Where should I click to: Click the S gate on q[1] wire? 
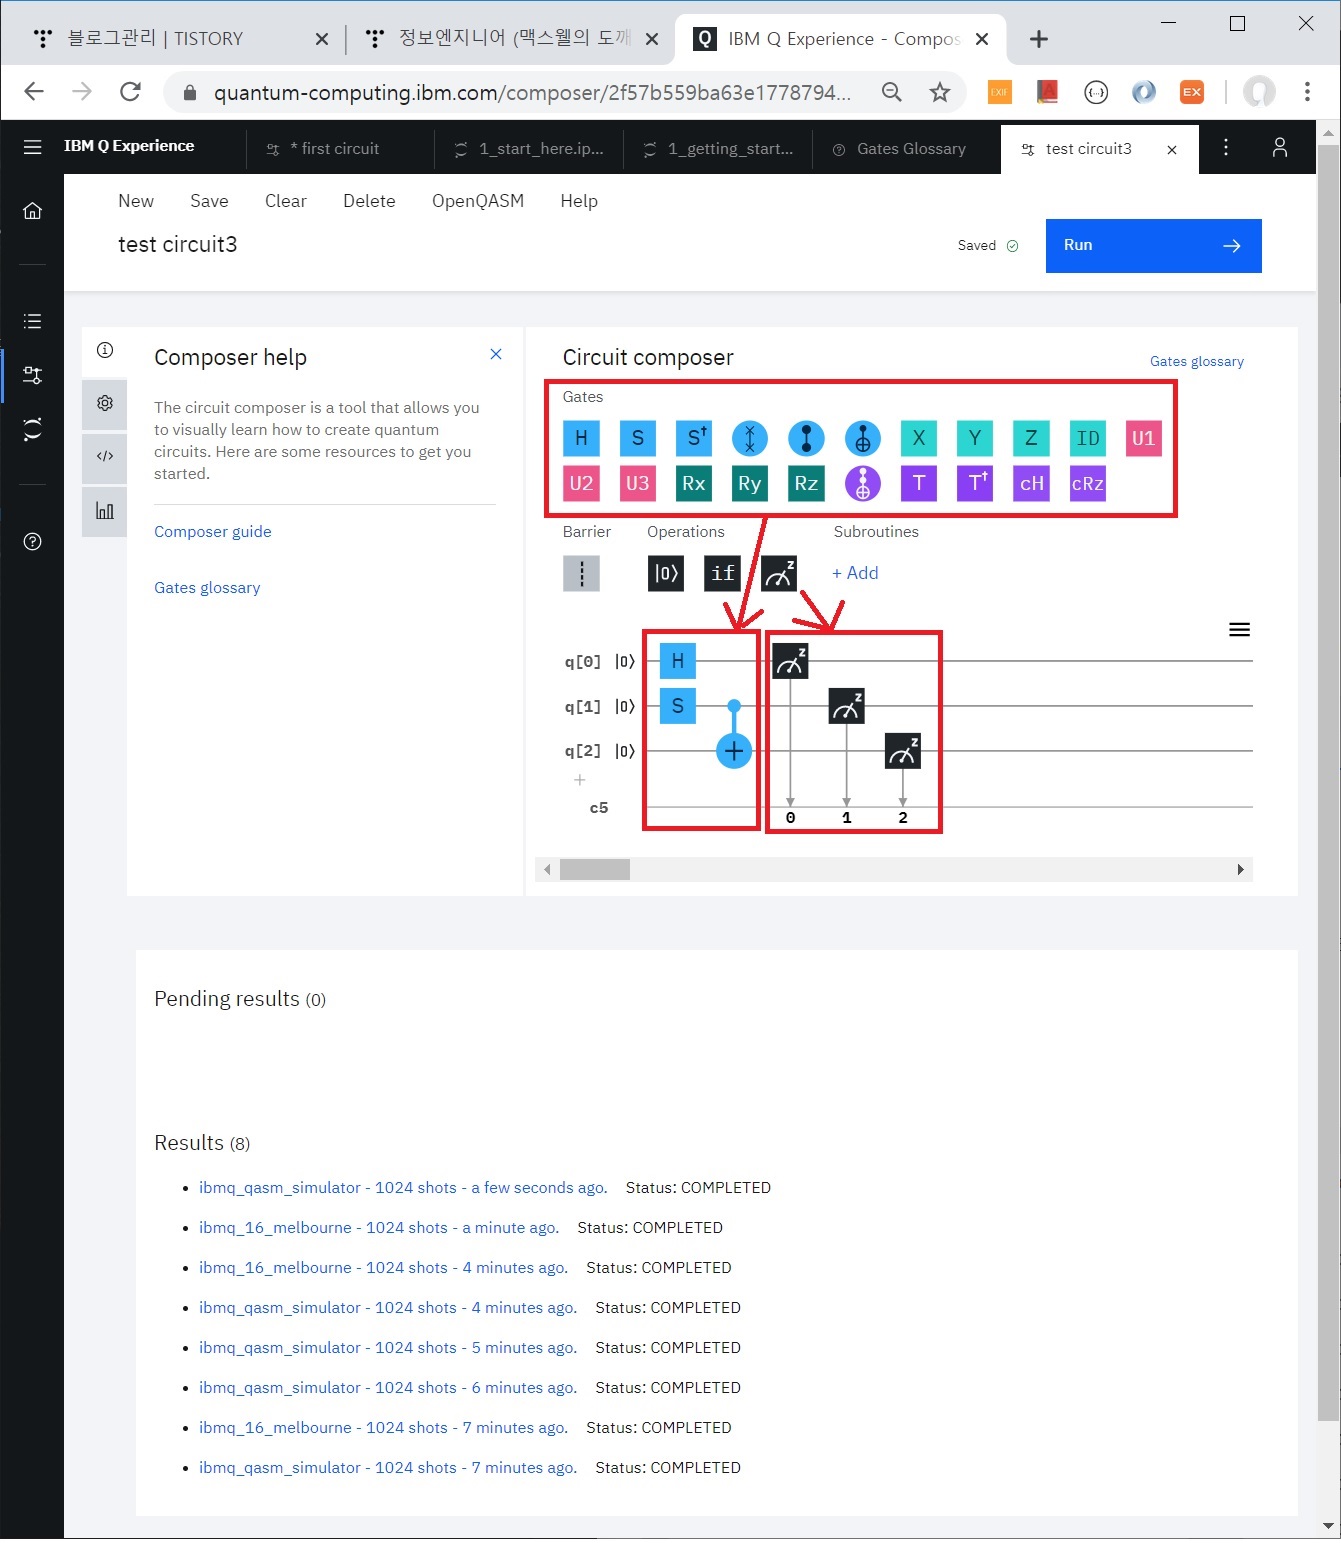[x=678, y=706]
